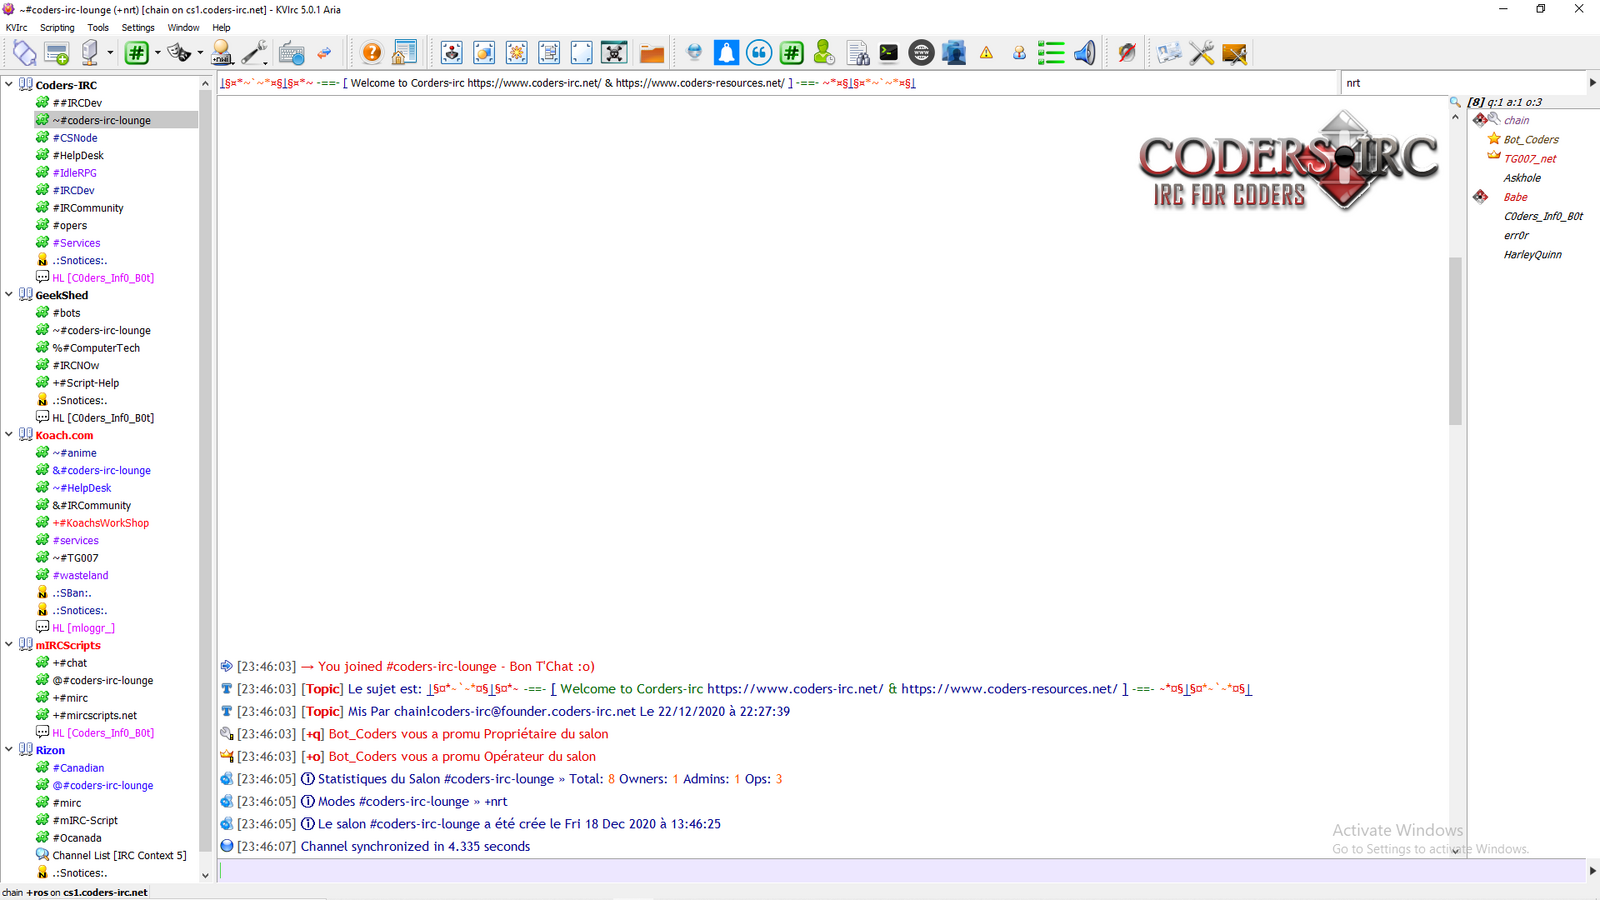The image size is (1600, 900).
Task: Collapse the GeekShed server tree
Action: point(9,295)
